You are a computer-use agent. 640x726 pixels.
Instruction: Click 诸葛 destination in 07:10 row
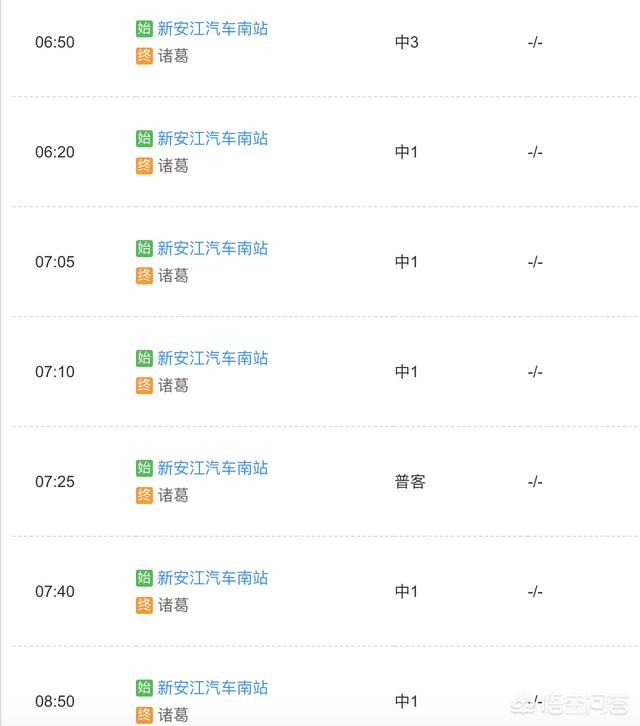click(173, 385)
